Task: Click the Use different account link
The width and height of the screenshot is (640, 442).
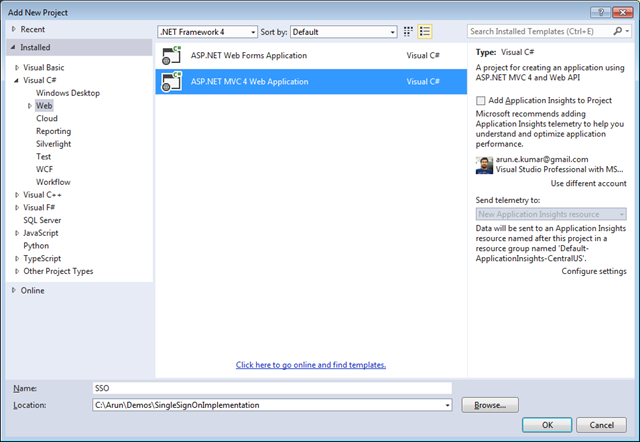Action: [588, 184]
